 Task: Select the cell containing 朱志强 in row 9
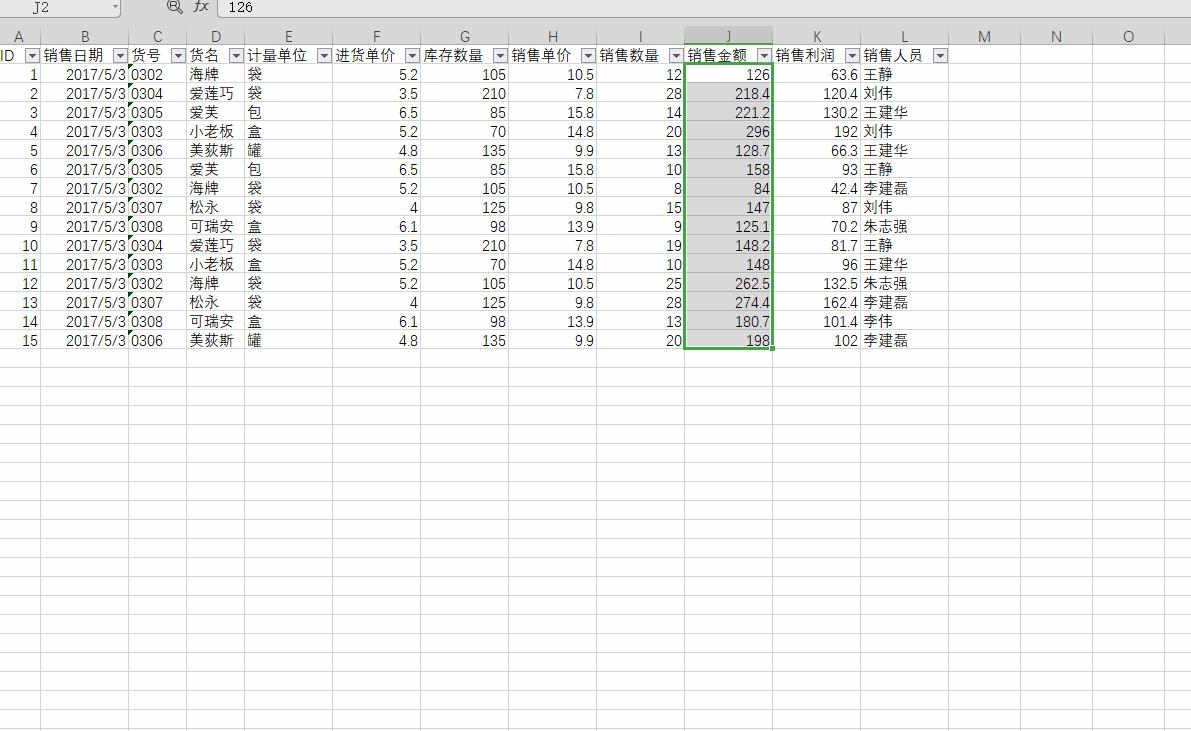(885, 226)
